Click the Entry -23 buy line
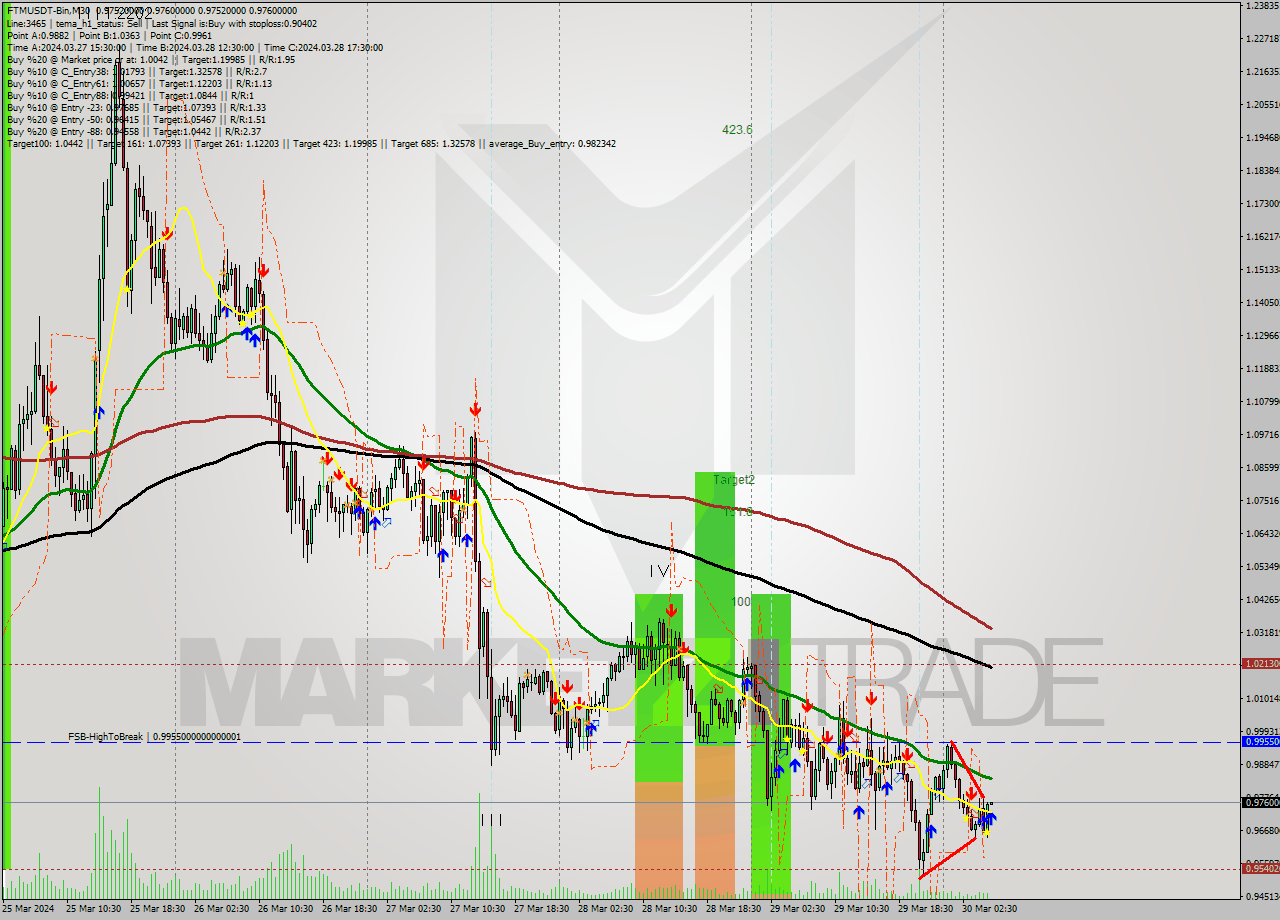 136,107
